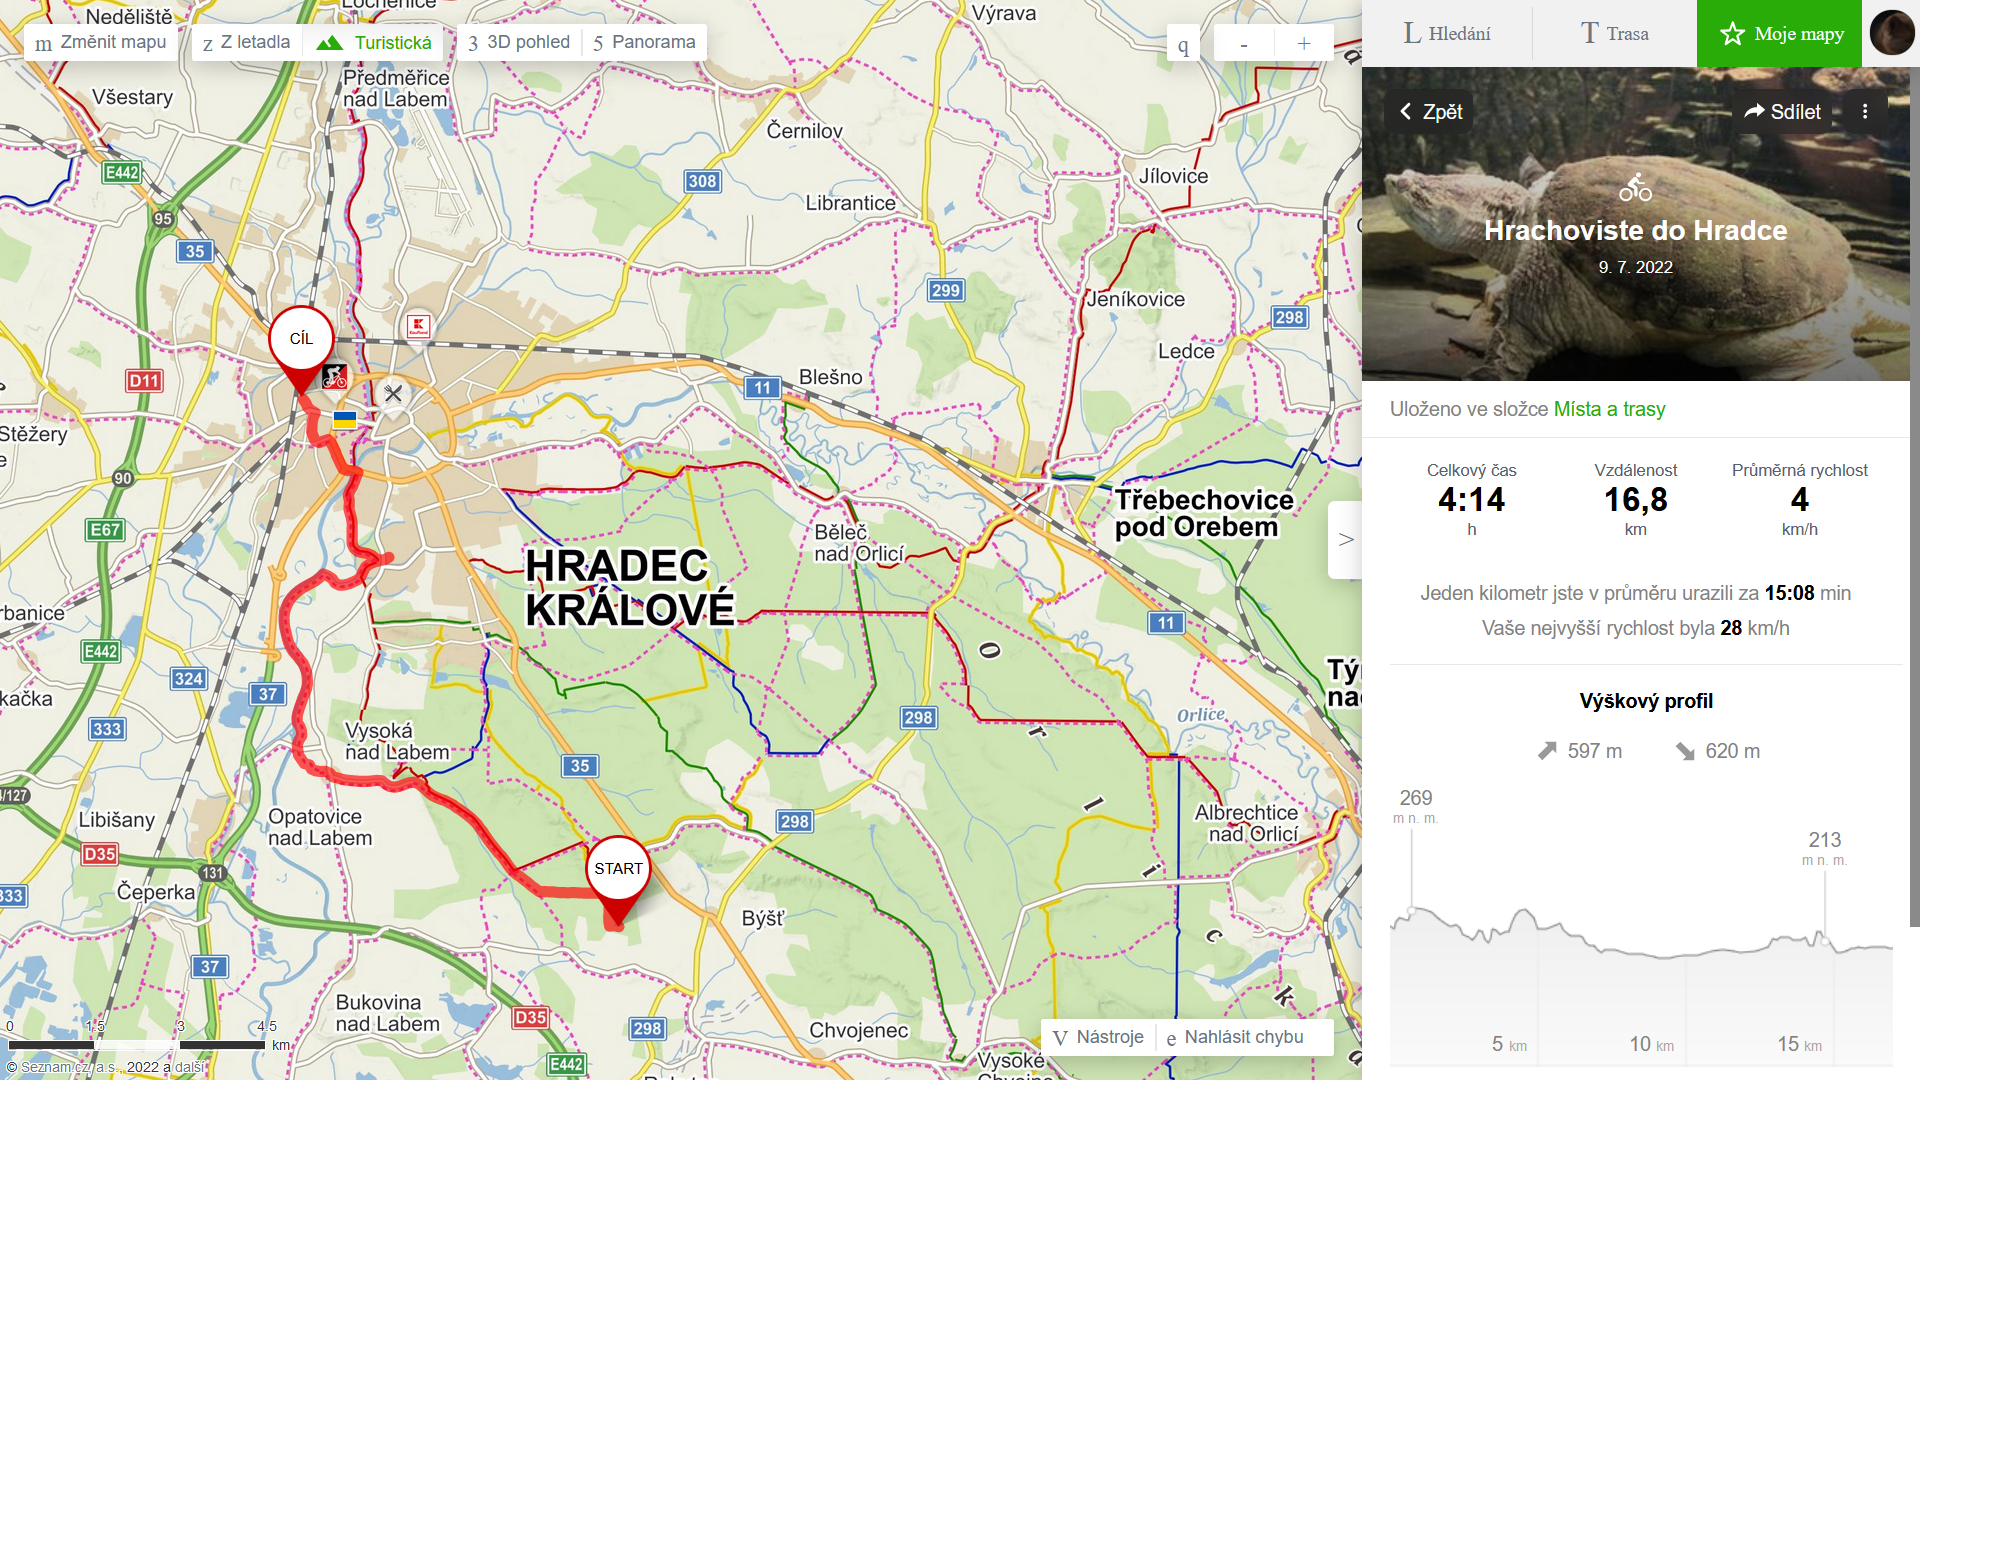2004x1548 pixels.
Task: Click the restaurant icon on map
Action: click(x=393, y=394)
